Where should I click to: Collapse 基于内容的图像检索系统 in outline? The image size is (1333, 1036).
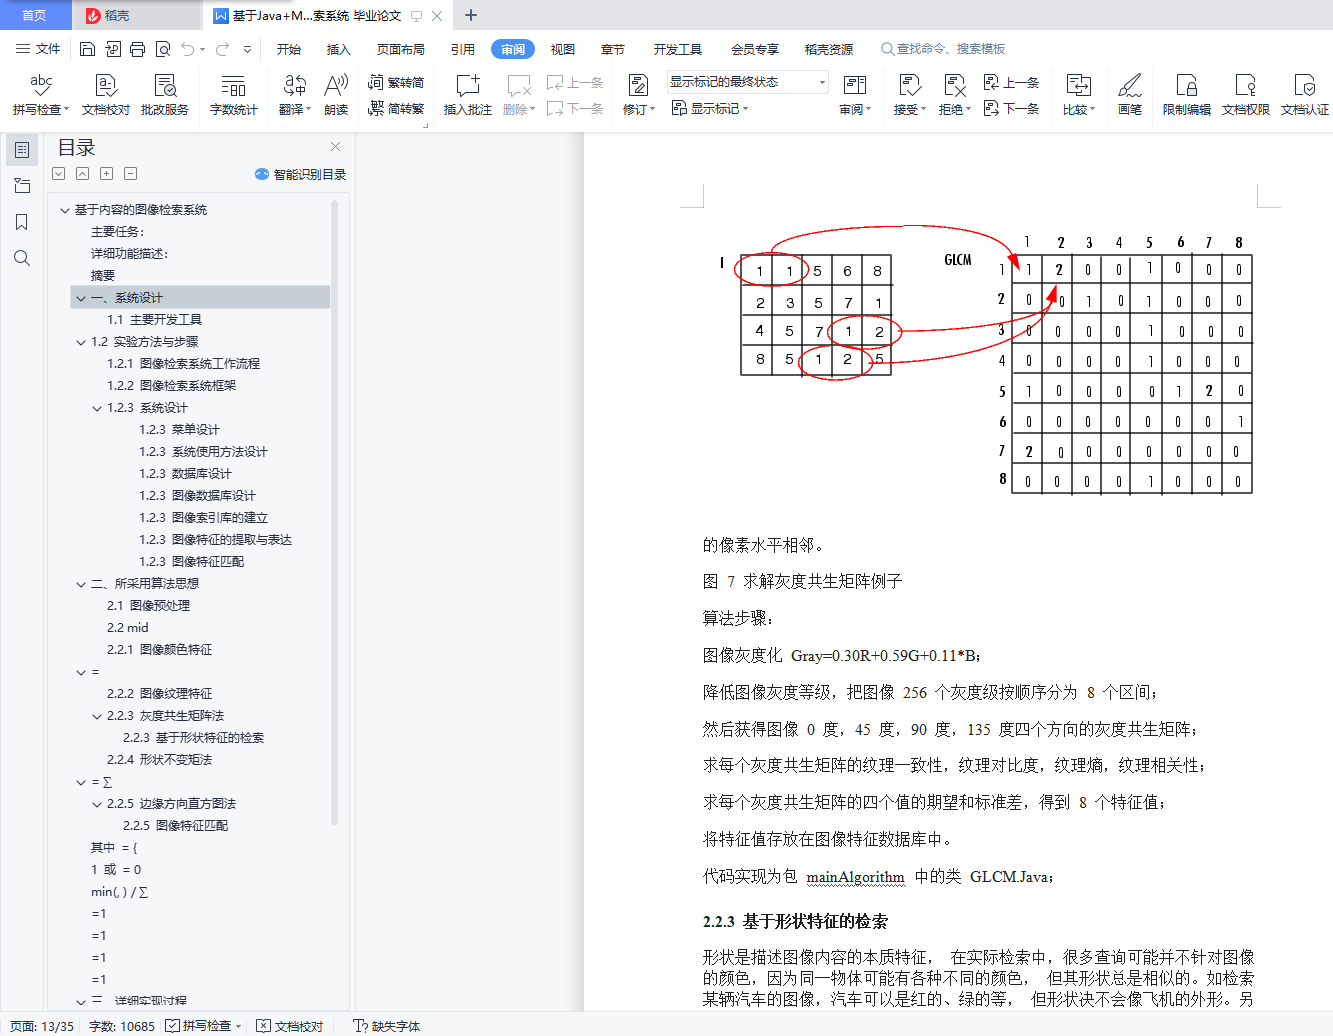click(x=65, y=210)
